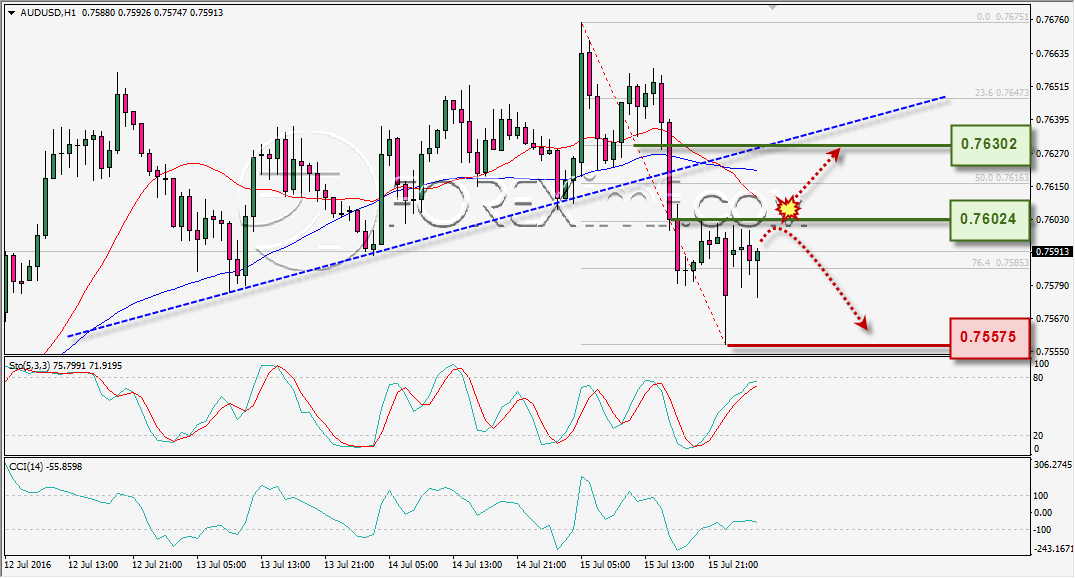Click price axis value 0.76515

(1052, 87)
